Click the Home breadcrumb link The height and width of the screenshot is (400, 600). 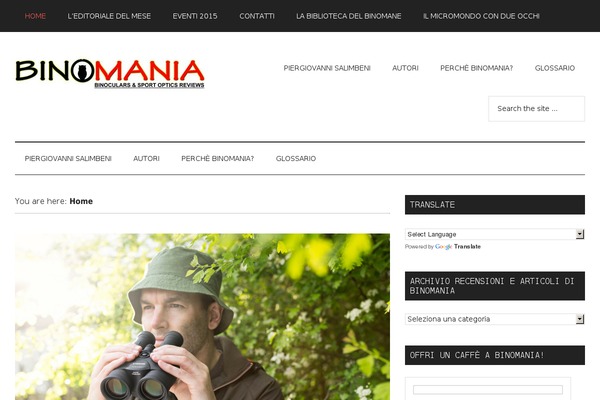pos(81,201)
